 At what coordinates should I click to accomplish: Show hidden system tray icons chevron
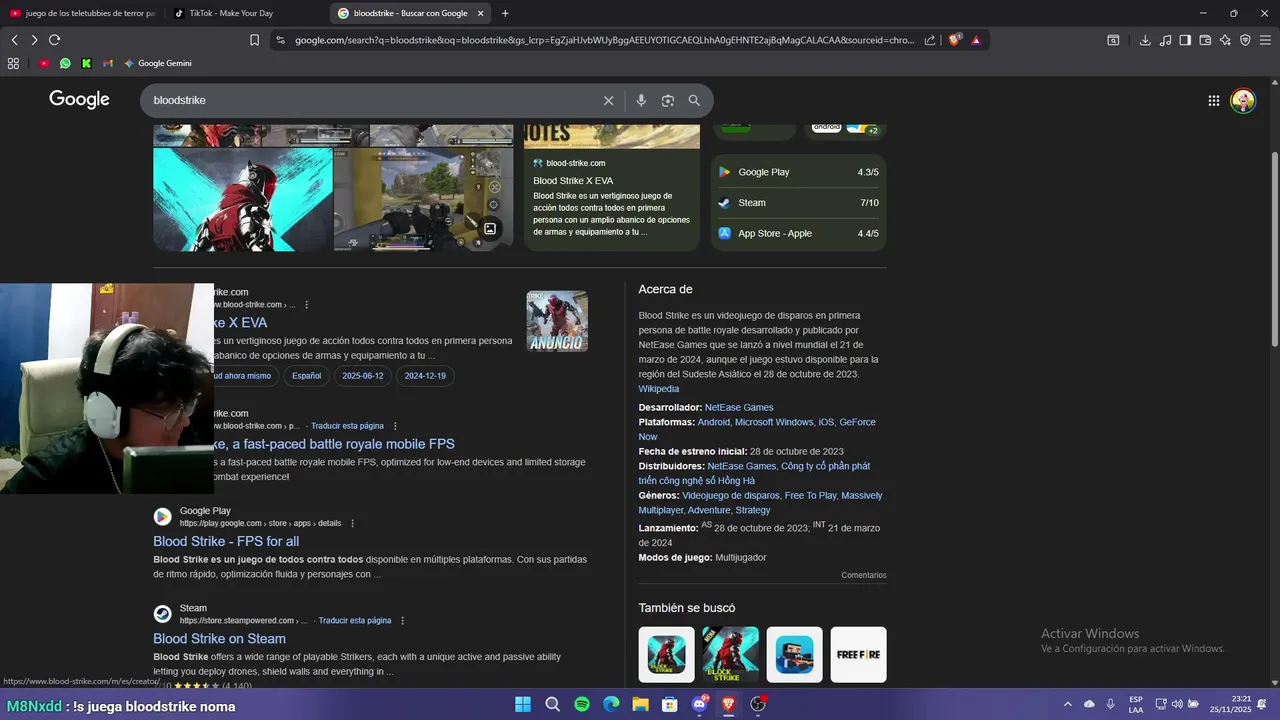(1067, 704)
